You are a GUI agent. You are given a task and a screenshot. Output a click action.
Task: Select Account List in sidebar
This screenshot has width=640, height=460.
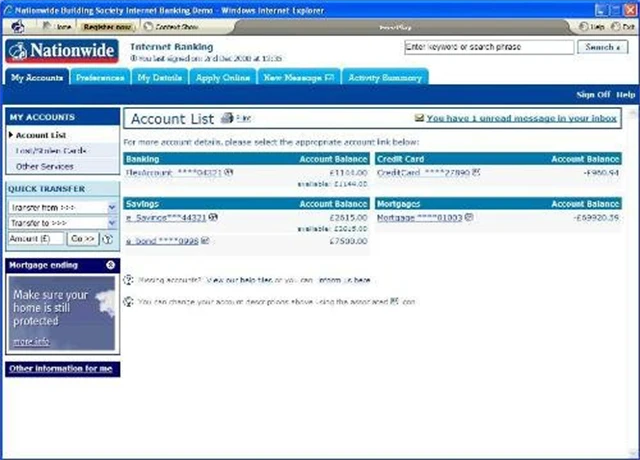pos(41,135)
